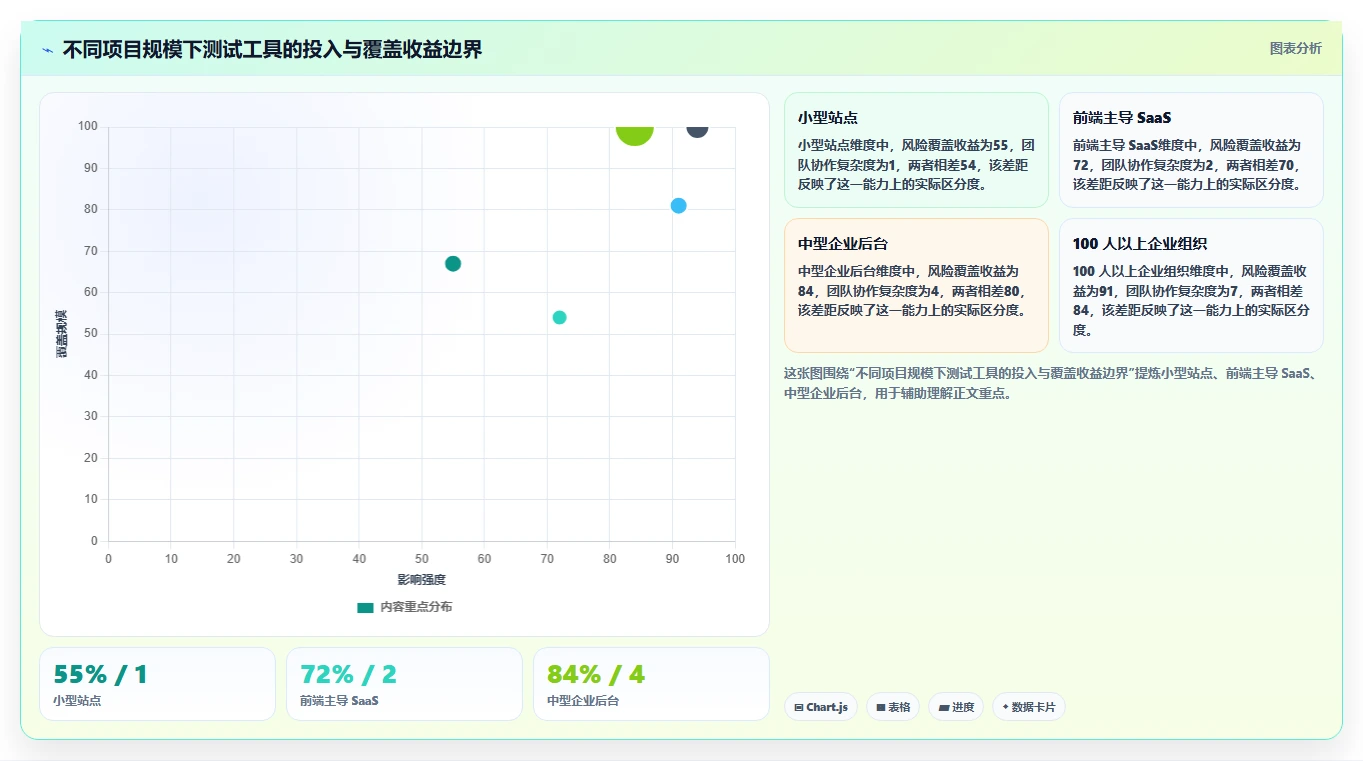Open the 小型站点 info card

[916, 150]
